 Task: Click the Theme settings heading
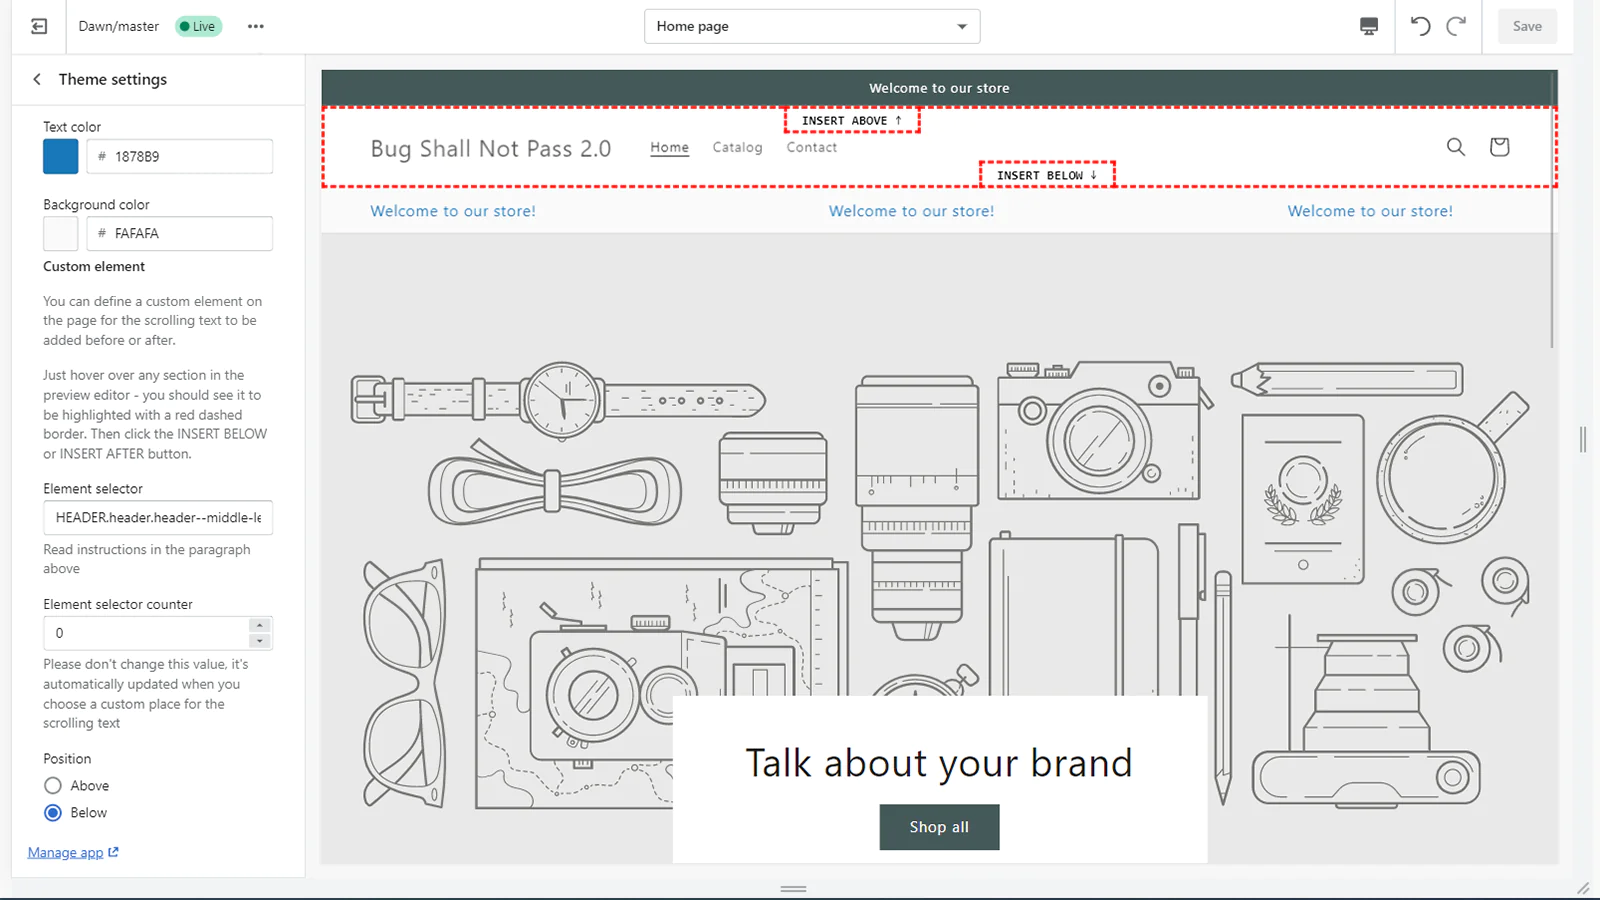113,79
